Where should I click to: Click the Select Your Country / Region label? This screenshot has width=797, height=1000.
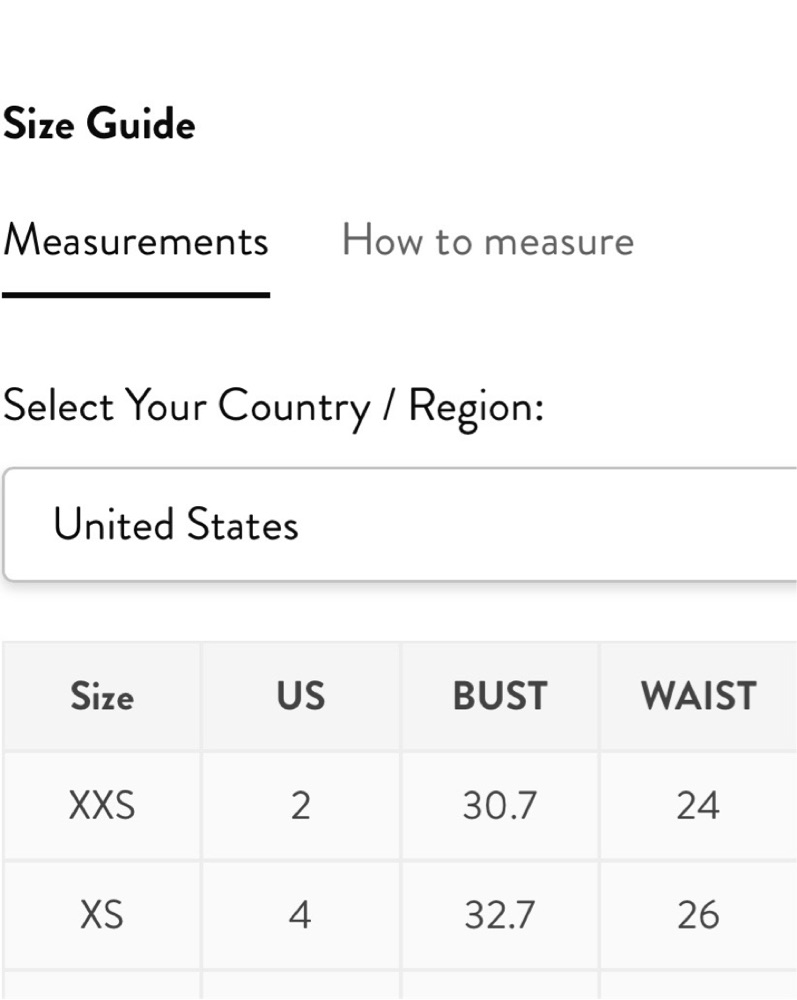(274, 407)
